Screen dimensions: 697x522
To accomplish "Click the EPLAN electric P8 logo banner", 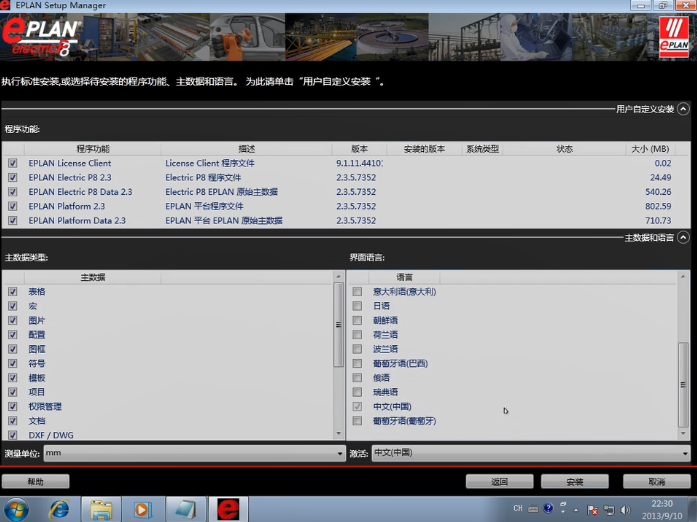I will point(42,37).
